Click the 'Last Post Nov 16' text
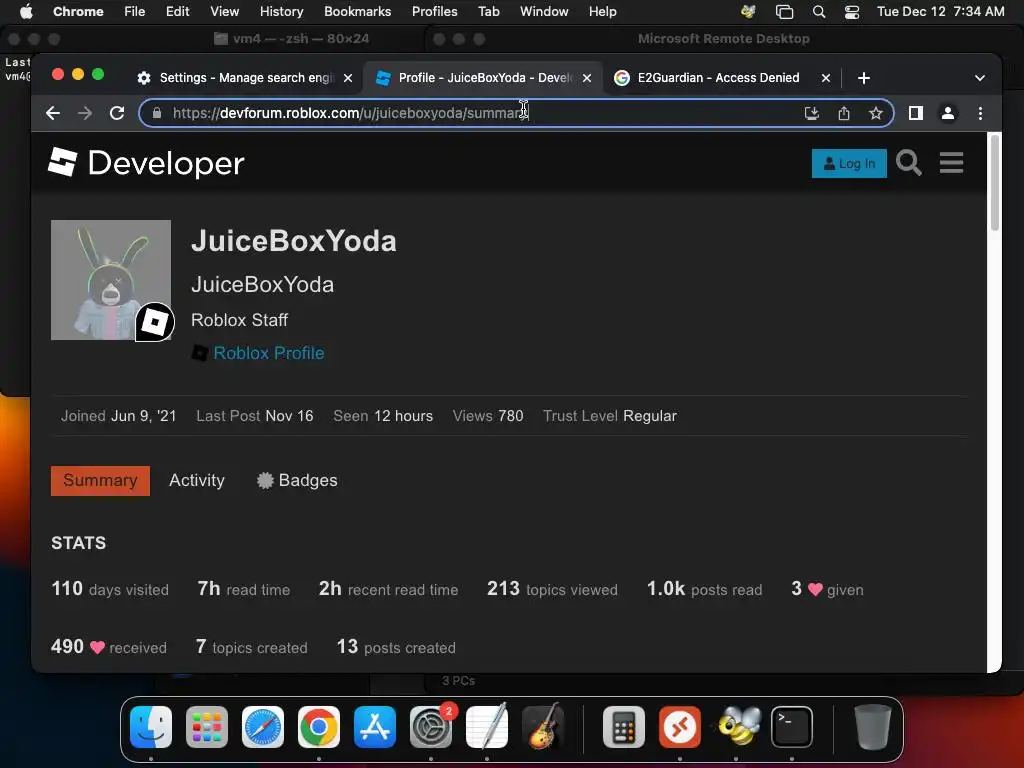The width and height of the screenshot is (1024, 768). click(x=255, y=416)
